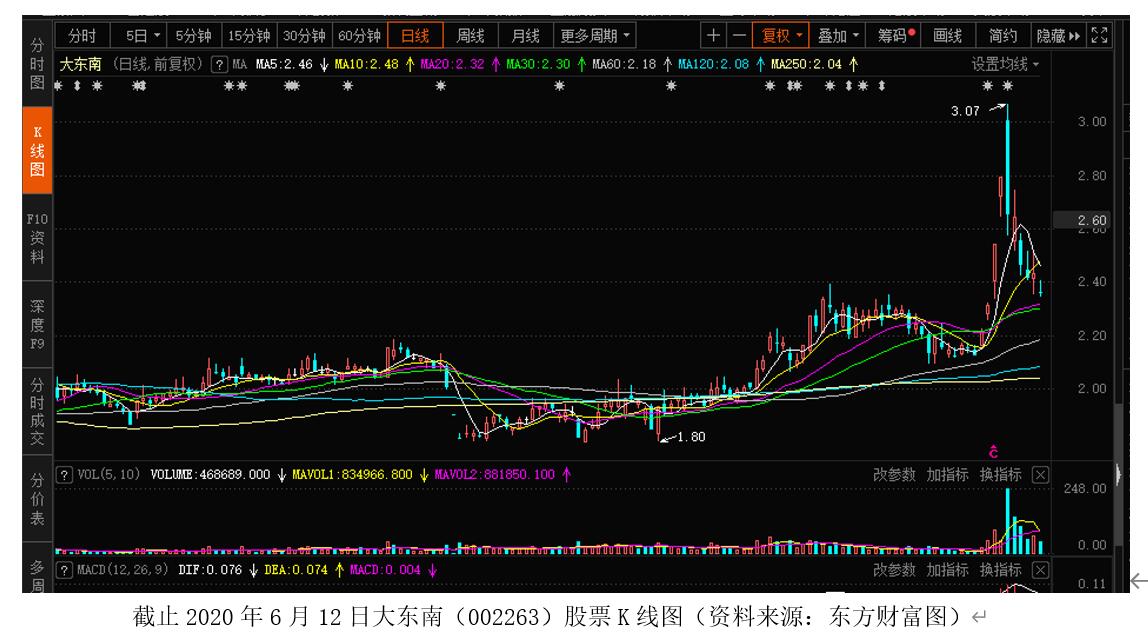Open the 叠加 overlay dropdown
Image resolution: width=1148 pixels, height=637 pixels.
coord(838,35)
